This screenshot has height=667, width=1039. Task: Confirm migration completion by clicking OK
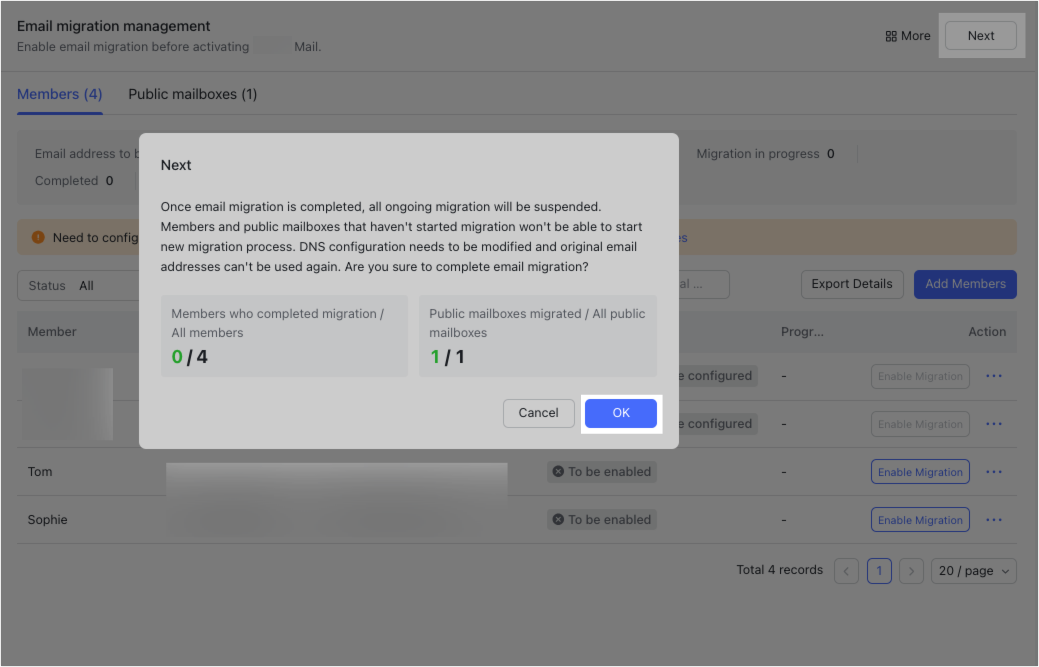pos(620,412)
